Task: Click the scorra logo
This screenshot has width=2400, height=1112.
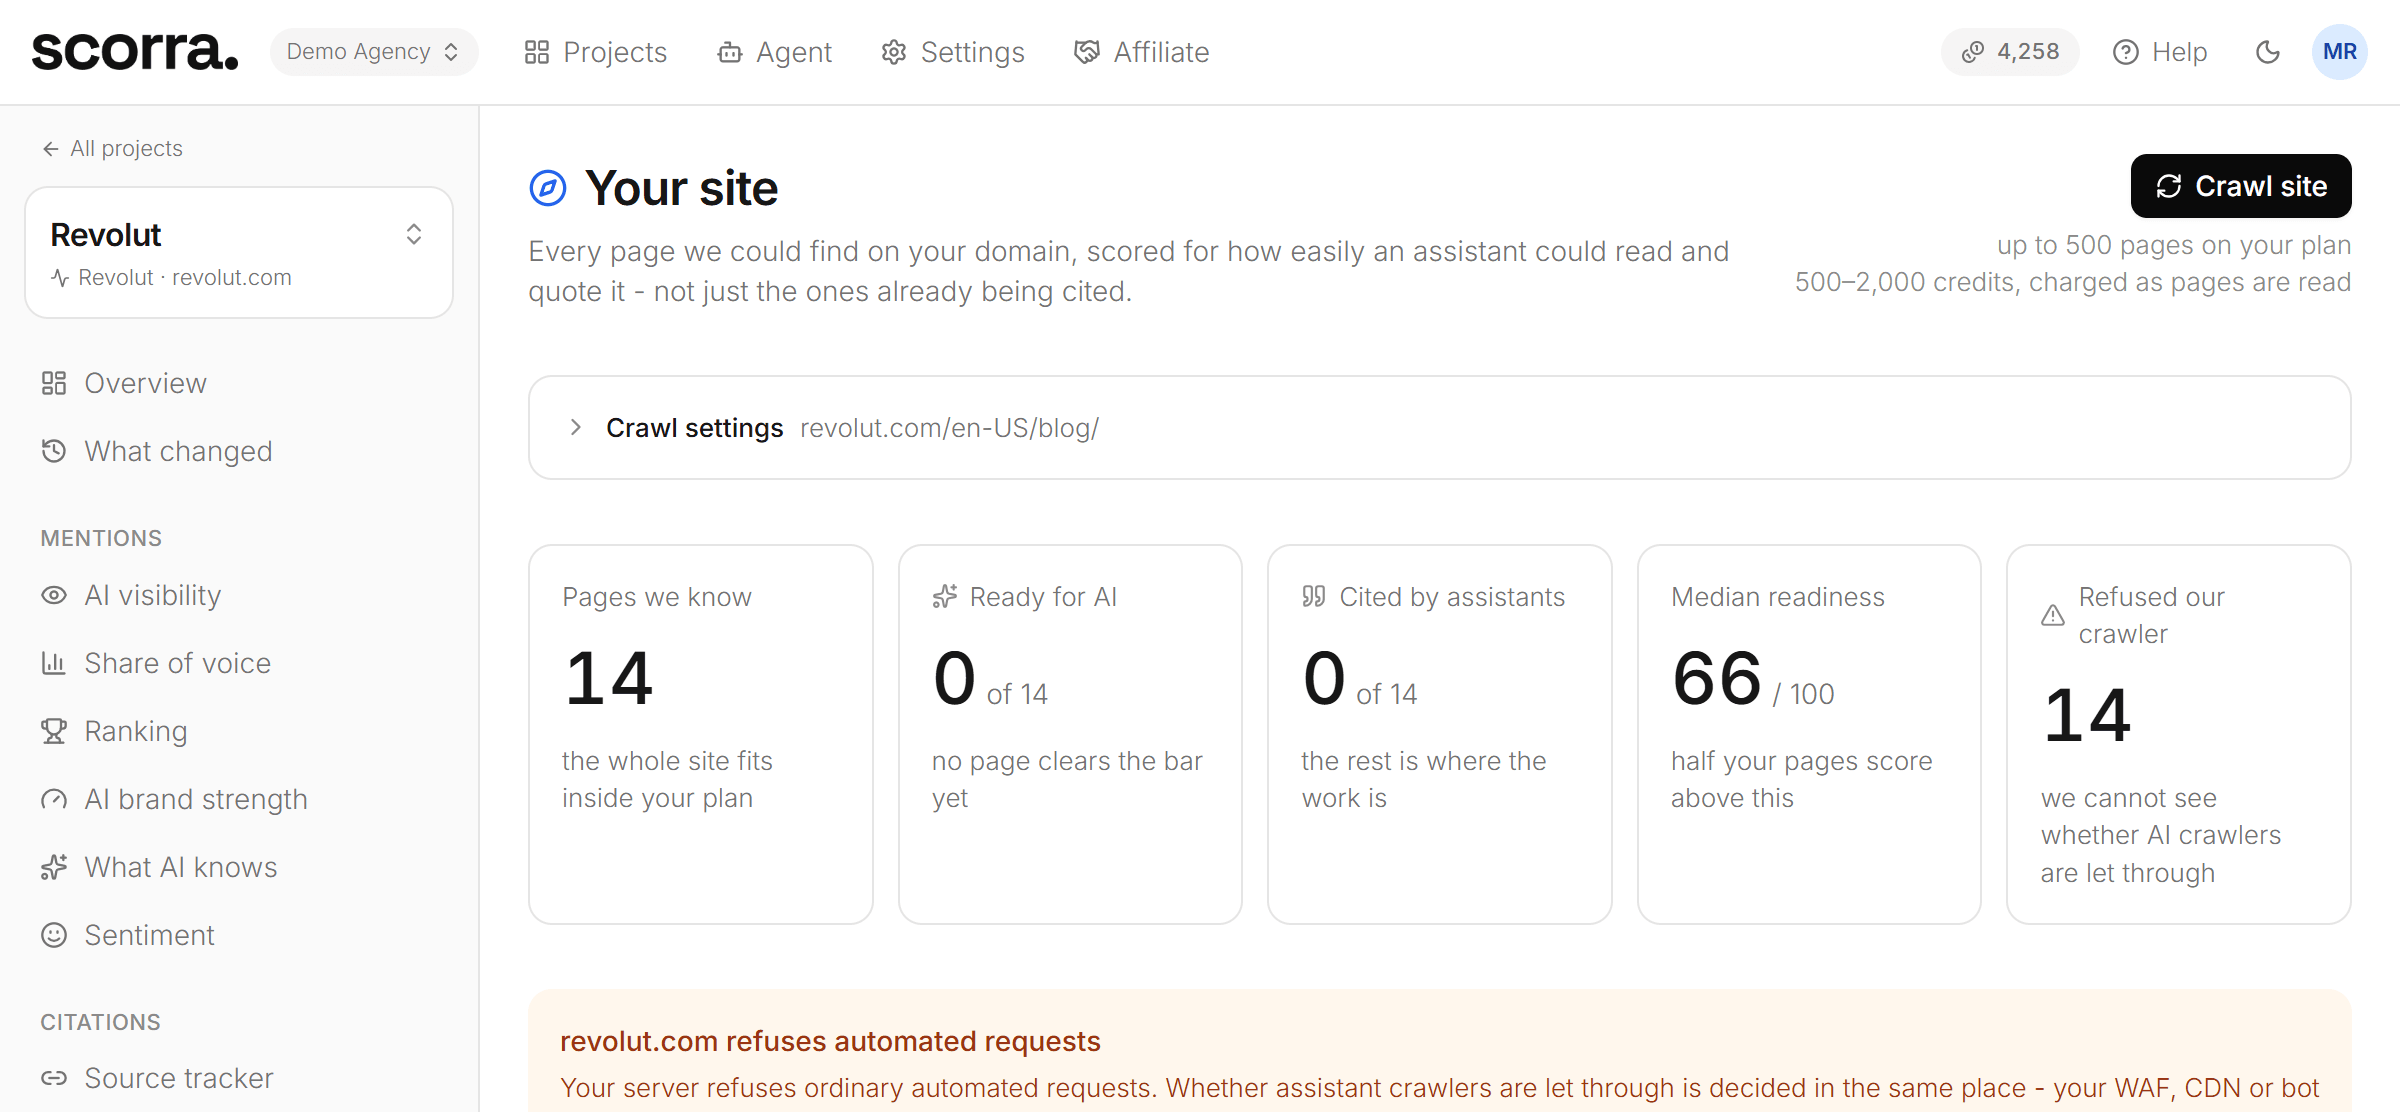Action: pos(135,52)
